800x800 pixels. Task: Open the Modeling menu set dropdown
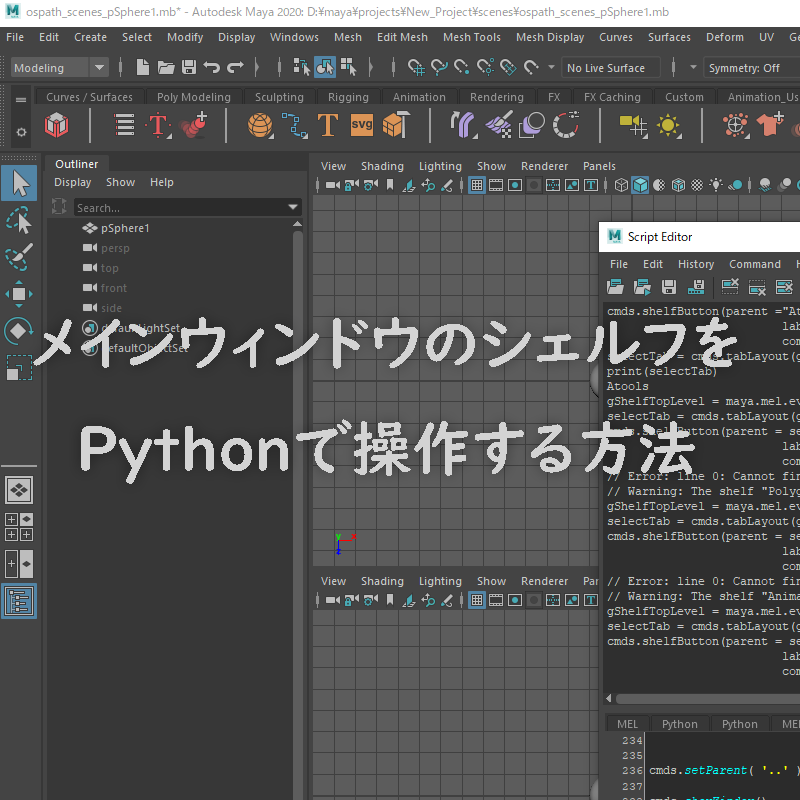(55, 67)
